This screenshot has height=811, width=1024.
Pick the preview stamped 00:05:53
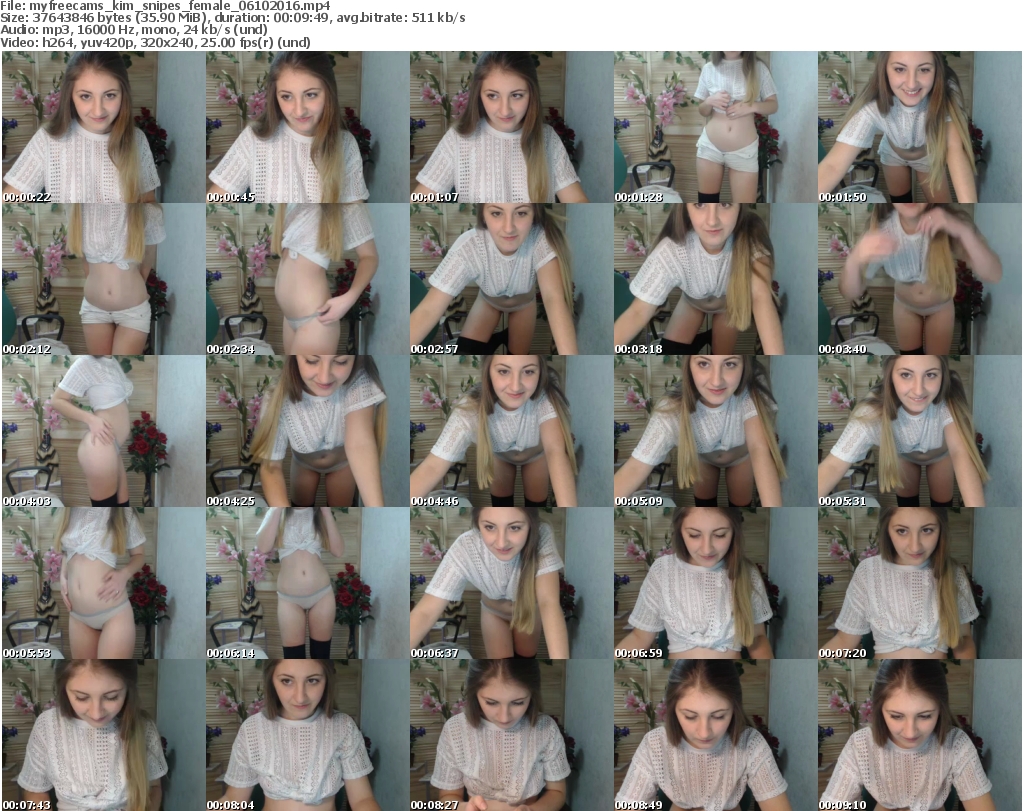click(104, 583)
